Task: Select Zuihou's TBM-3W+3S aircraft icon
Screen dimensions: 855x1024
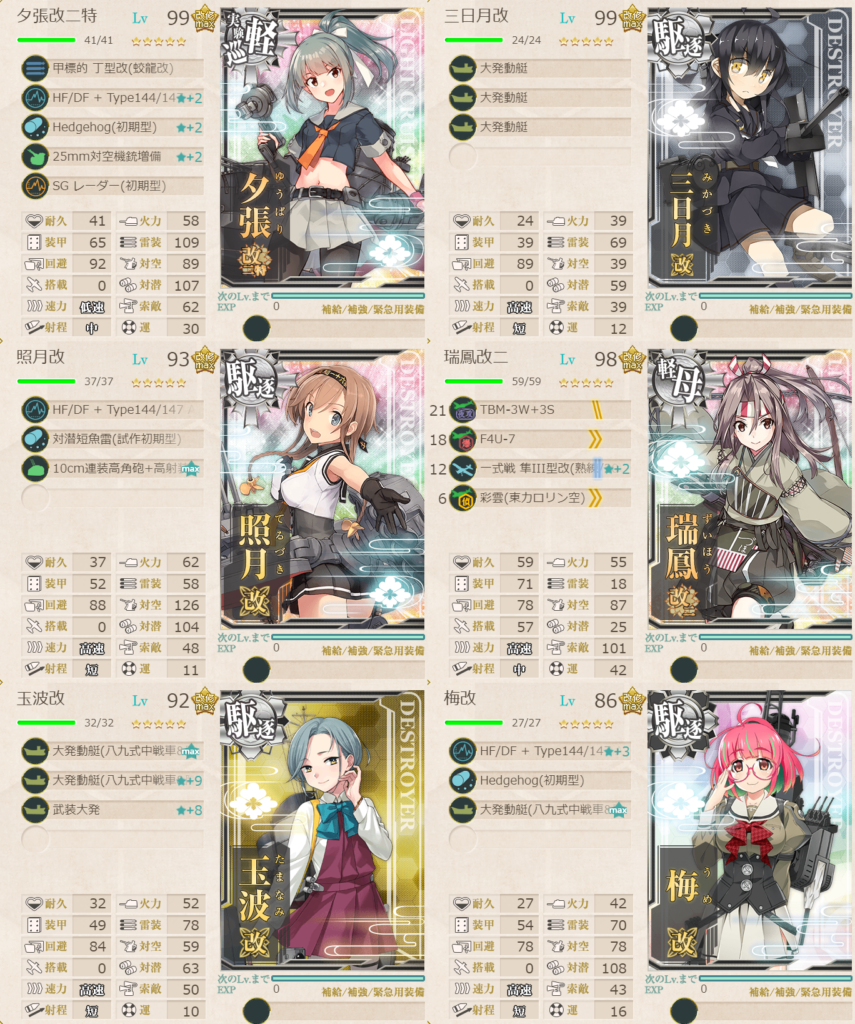Action: [462, 409]
